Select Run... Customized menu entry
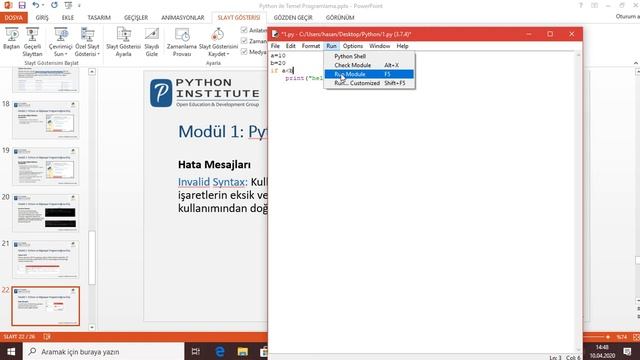Image resolution: width=640 pixels, height=360 pixels. pyautogui.click(x=369, y=83)
